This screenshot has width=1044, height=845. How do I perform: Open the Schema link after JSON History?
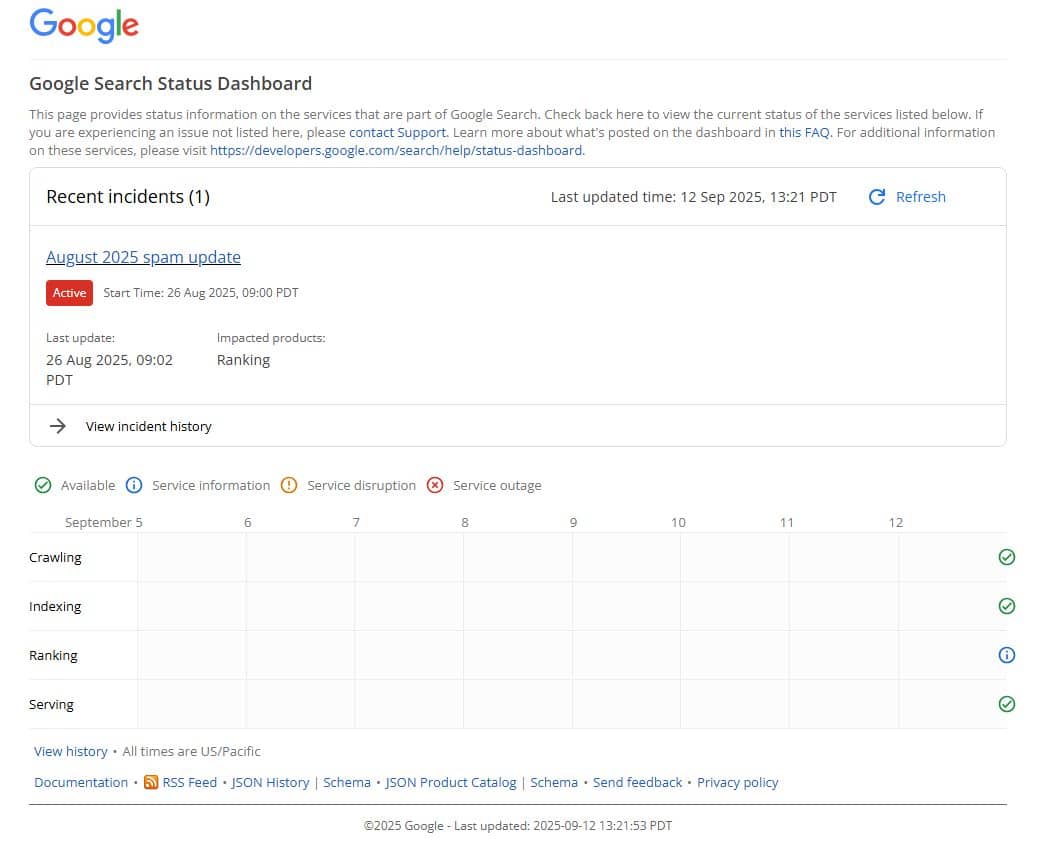coord(347,782)
